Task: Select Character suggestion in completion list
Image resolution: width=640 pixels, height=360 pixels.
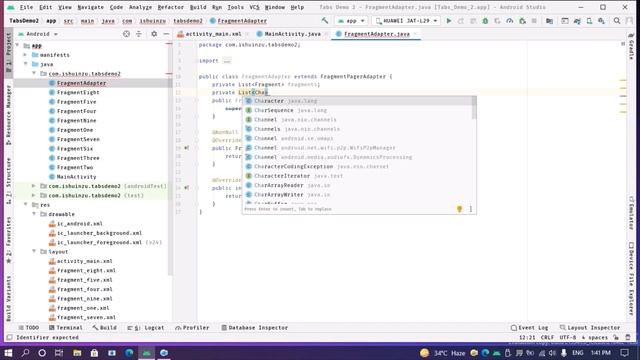Action: (x=357, y=101)
